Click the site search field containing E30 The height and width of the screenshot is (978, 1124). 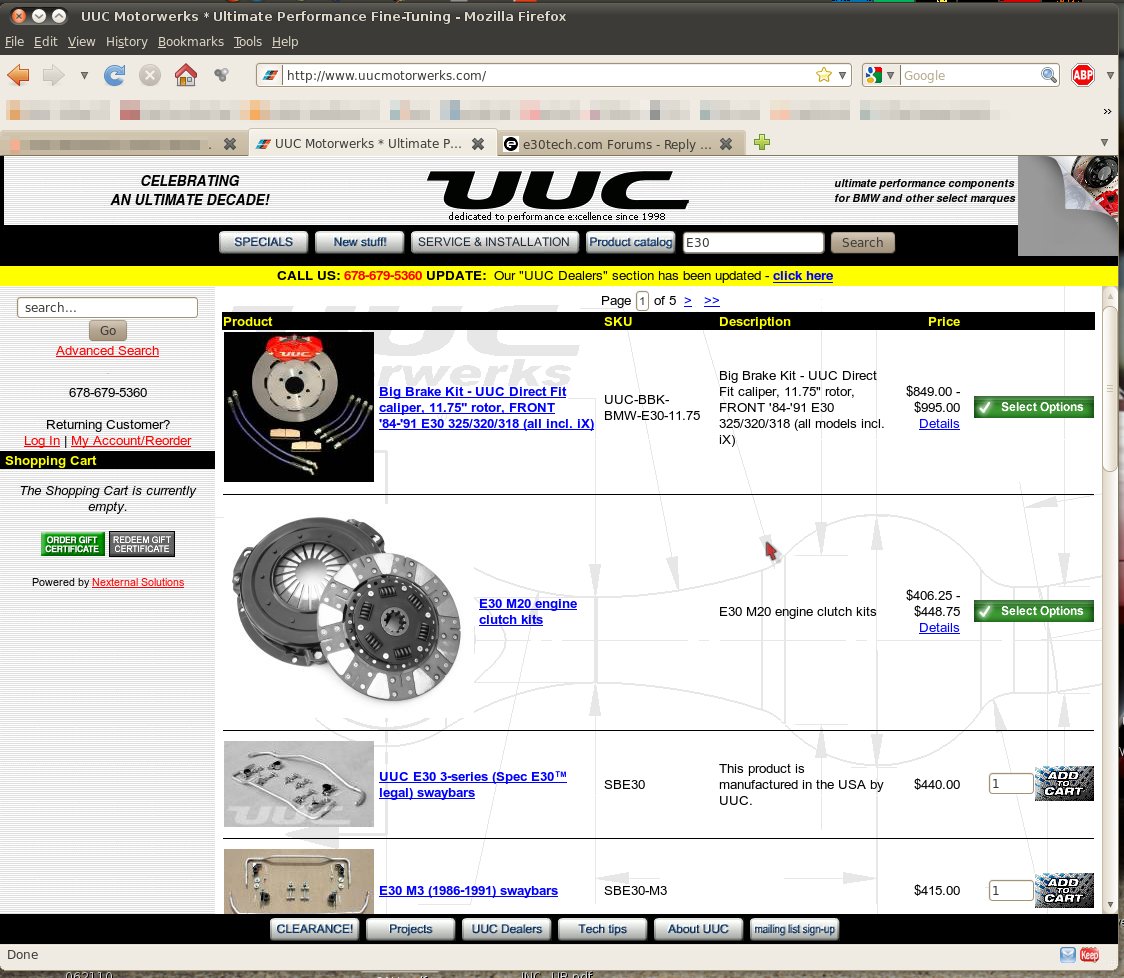tap(753, 242)
